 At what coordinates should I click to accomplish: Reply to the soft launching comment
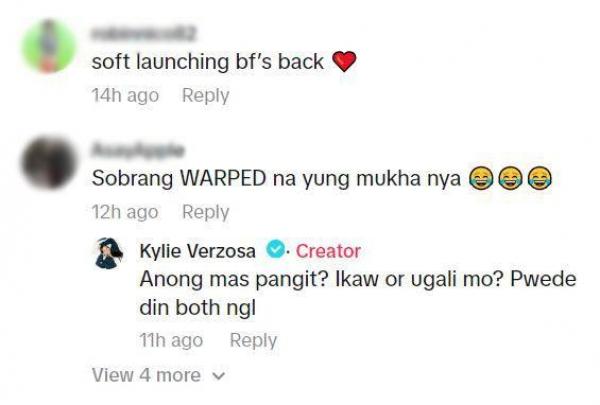point(205,96)
